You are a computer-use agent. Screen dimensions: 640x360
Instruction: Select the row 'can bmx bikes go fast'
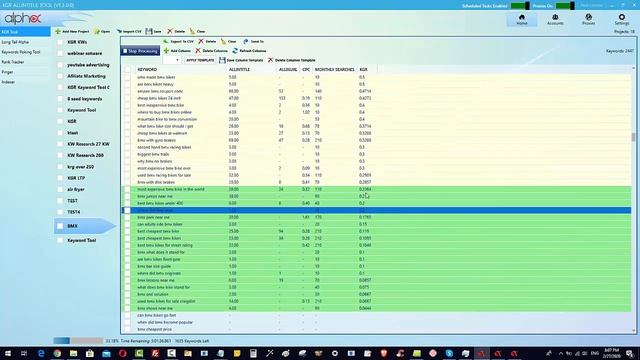(376, 316)
